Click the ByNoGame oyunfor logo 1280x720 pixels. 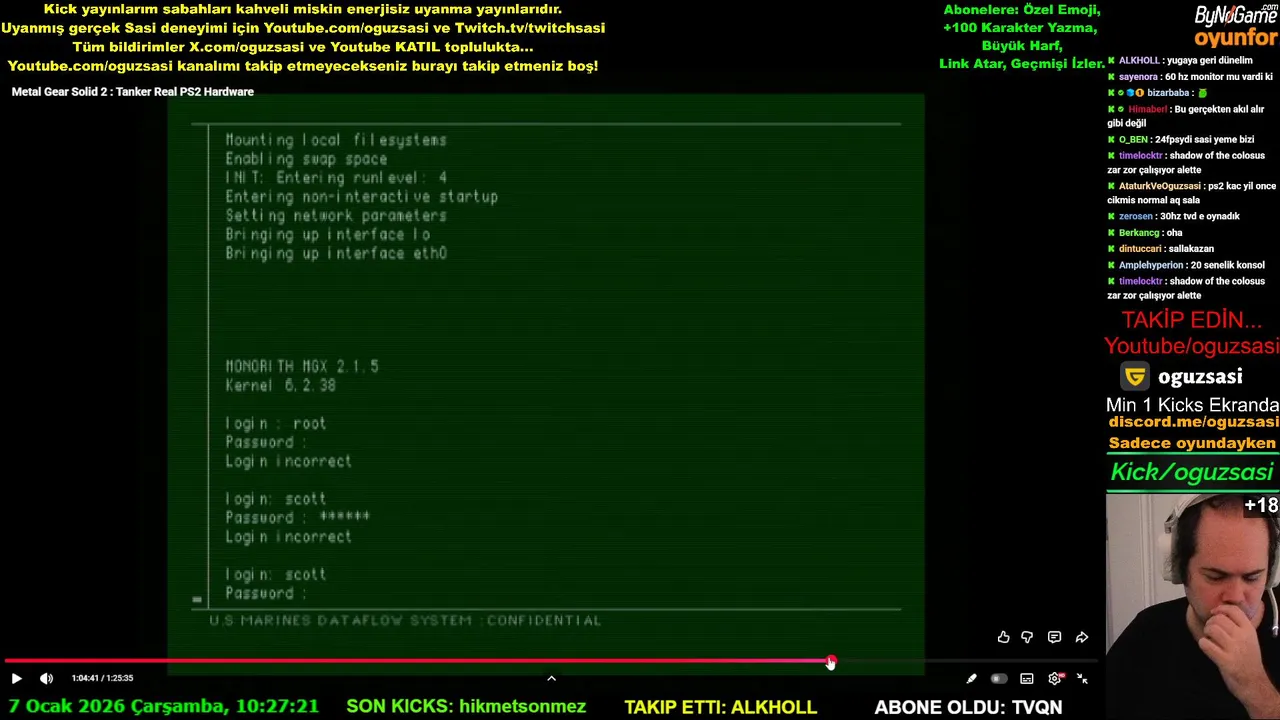click(x=1236, y=27)
